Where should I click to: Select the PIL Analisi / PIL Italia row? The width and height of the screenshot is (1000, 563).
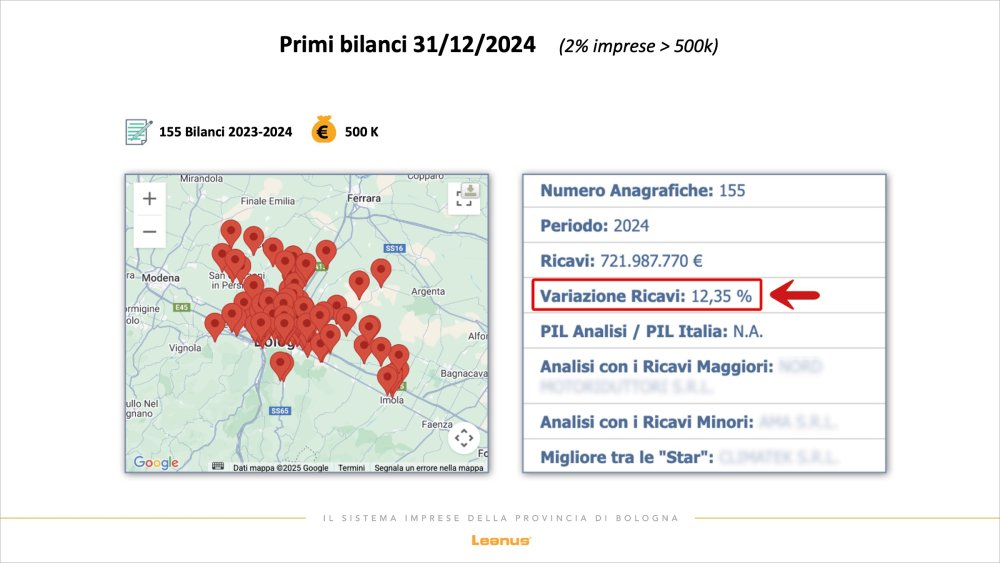click(704, 331)
